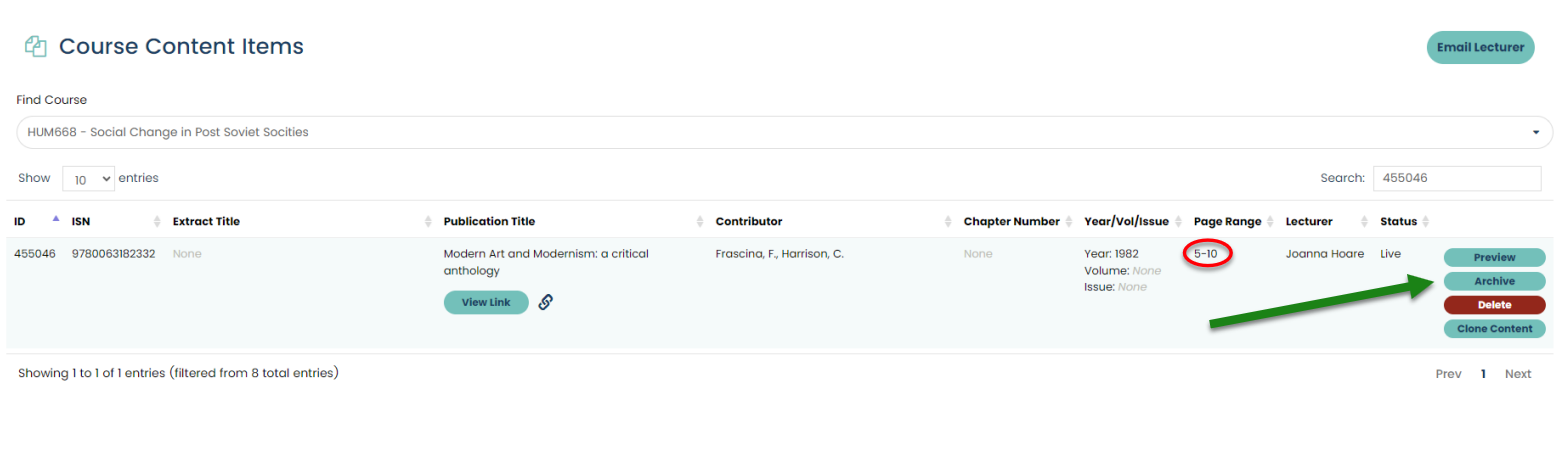Sort by Publication Title sort icon
The height and width of the screenshot is (452, 1558).
point(699,221)
